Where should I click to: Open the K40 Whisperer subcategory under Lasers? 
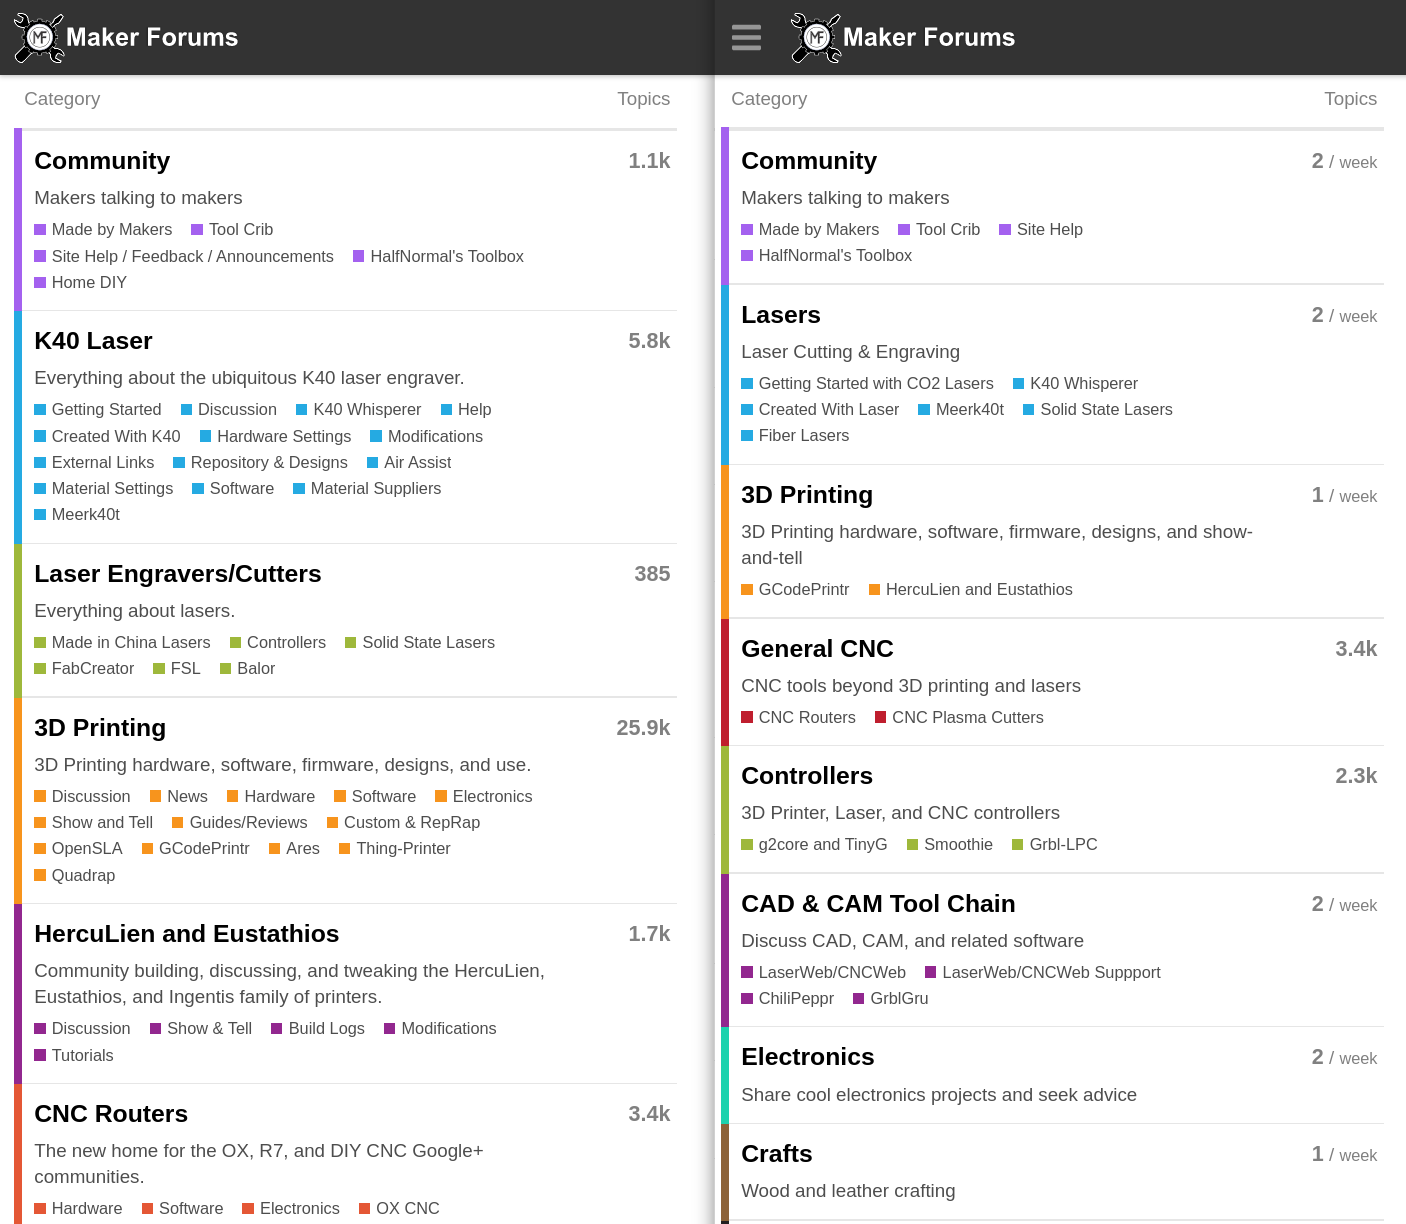pyautogui.click(x=1084, y=383)
